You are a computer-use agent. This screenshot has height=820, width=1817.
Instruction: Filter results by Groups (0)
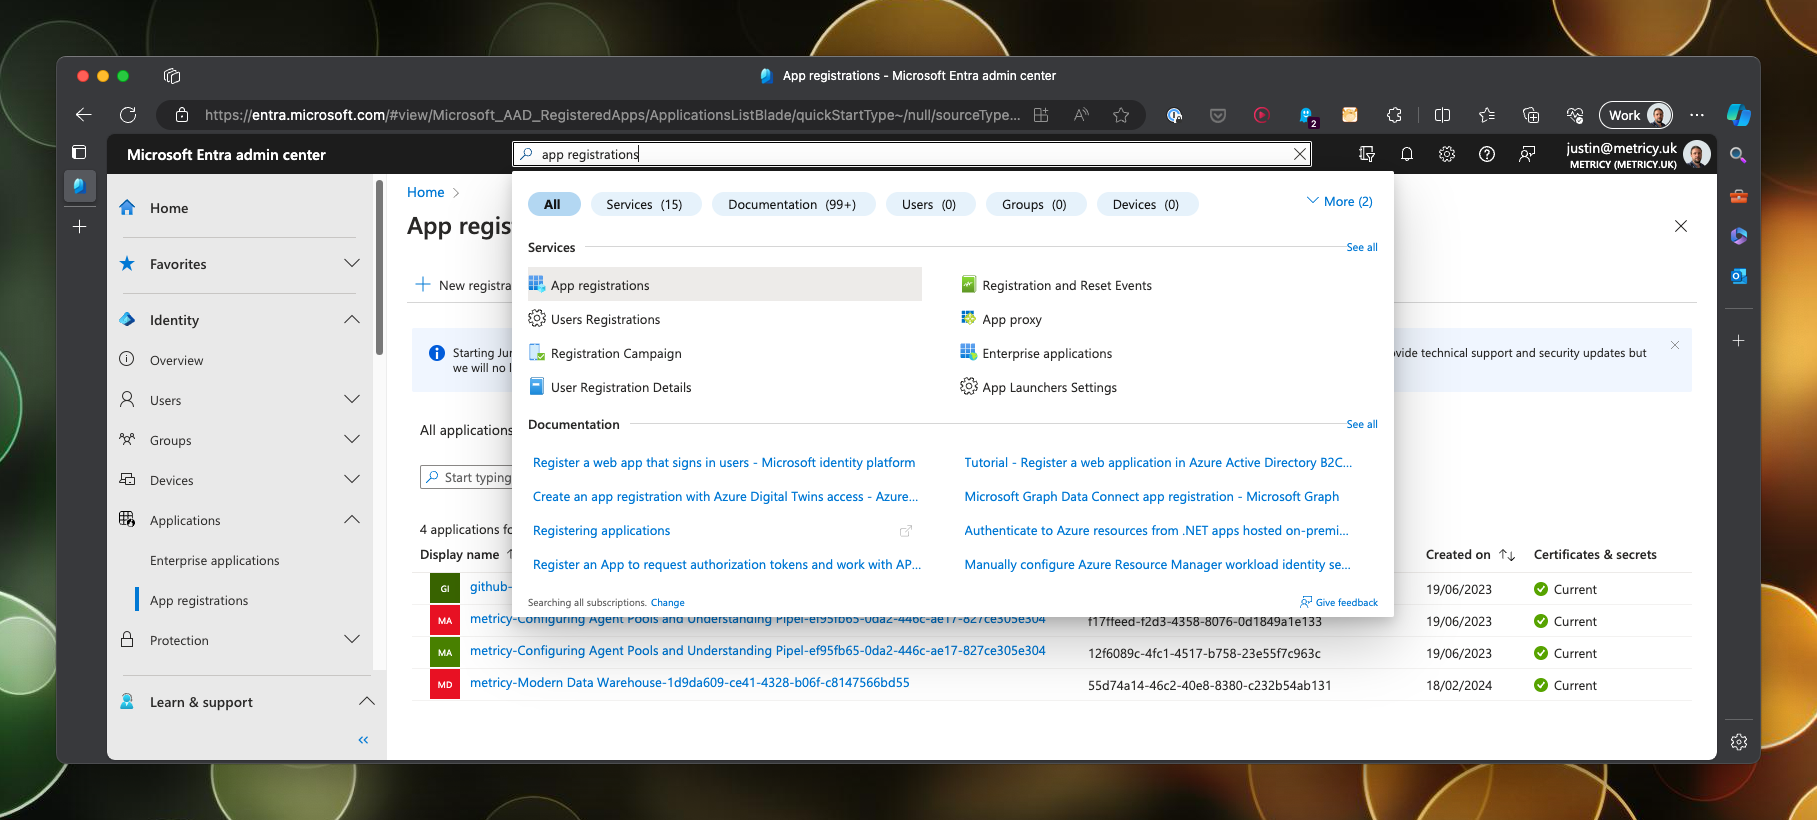point(1034,204)
